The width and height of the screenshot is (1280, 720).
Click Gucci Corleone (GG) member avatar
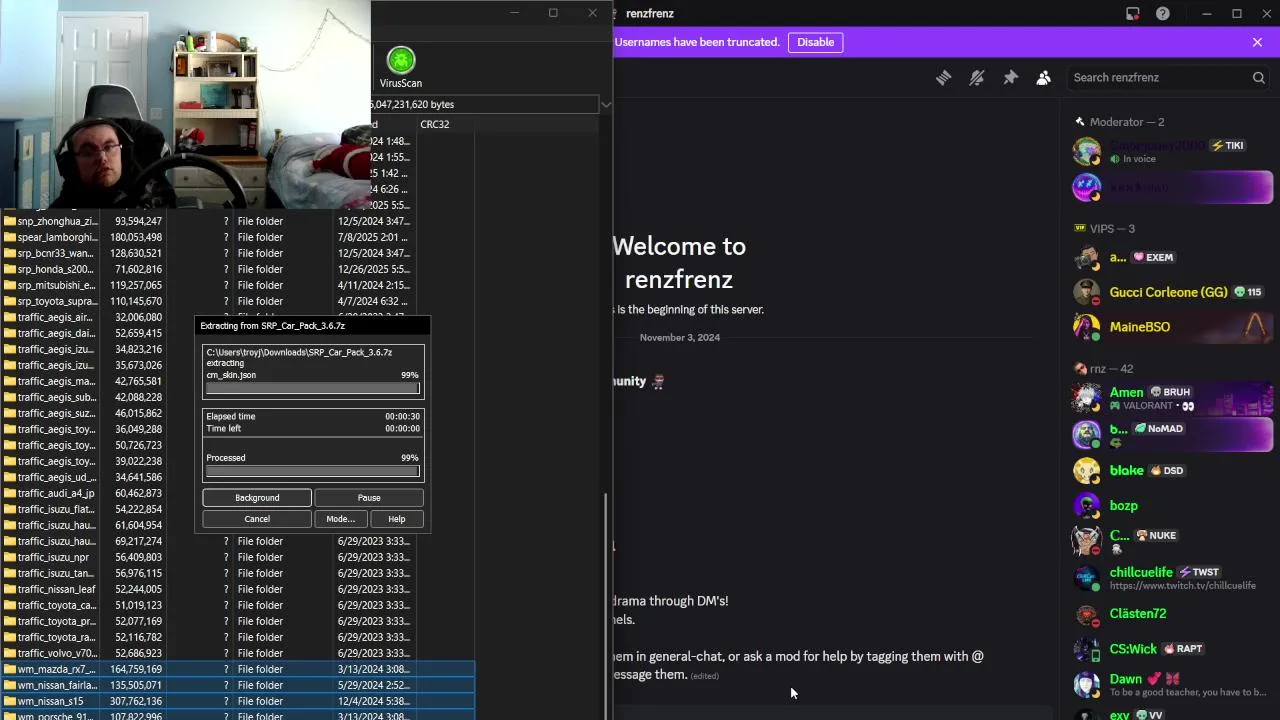tap(1086, 292)
